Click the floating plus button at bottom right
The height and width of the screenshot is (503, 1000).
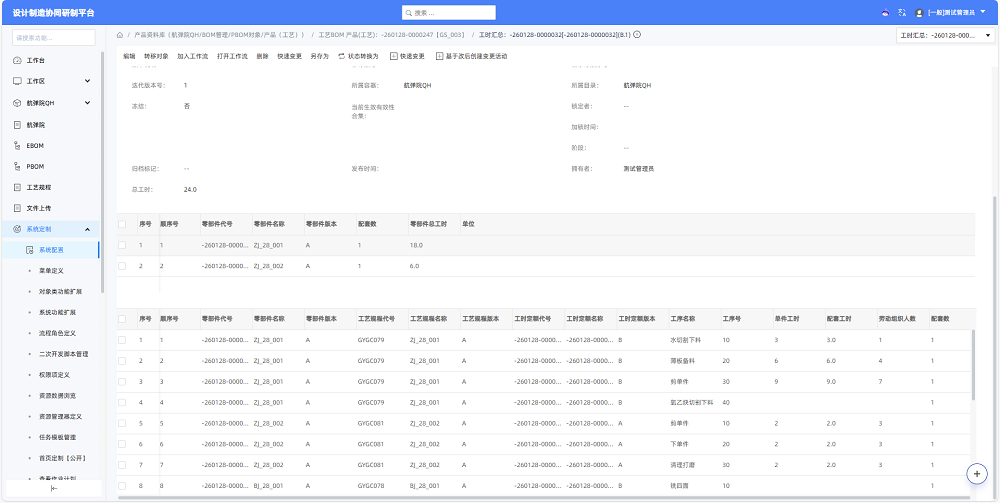(976, 473)
